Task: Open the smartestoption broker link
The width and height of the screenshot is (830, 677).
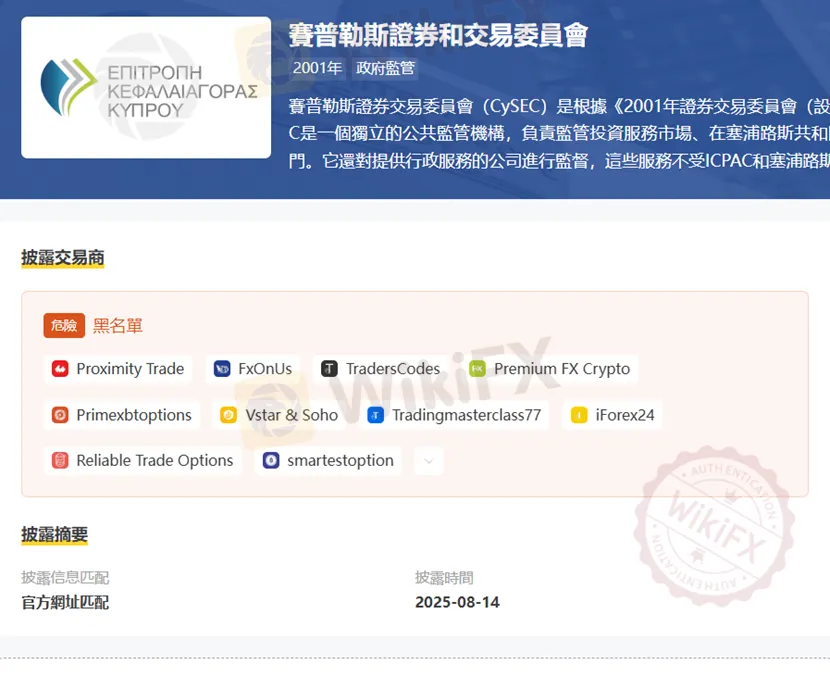Action: 328,460
